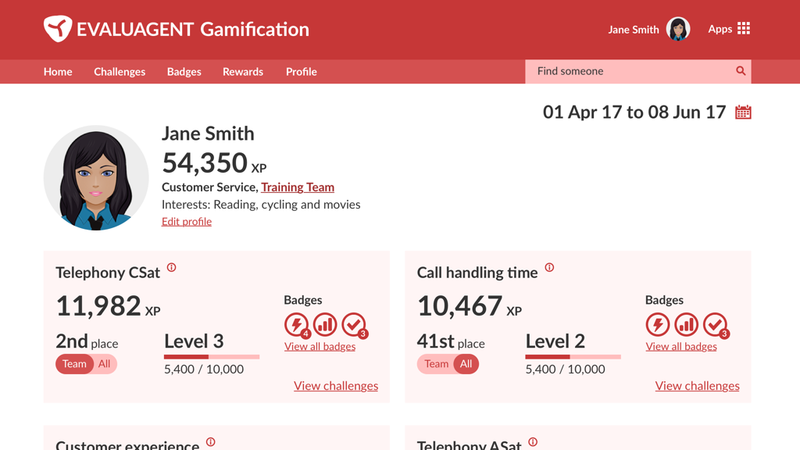
Task: Open the Badges tab
Action: [x=184, y=71]
